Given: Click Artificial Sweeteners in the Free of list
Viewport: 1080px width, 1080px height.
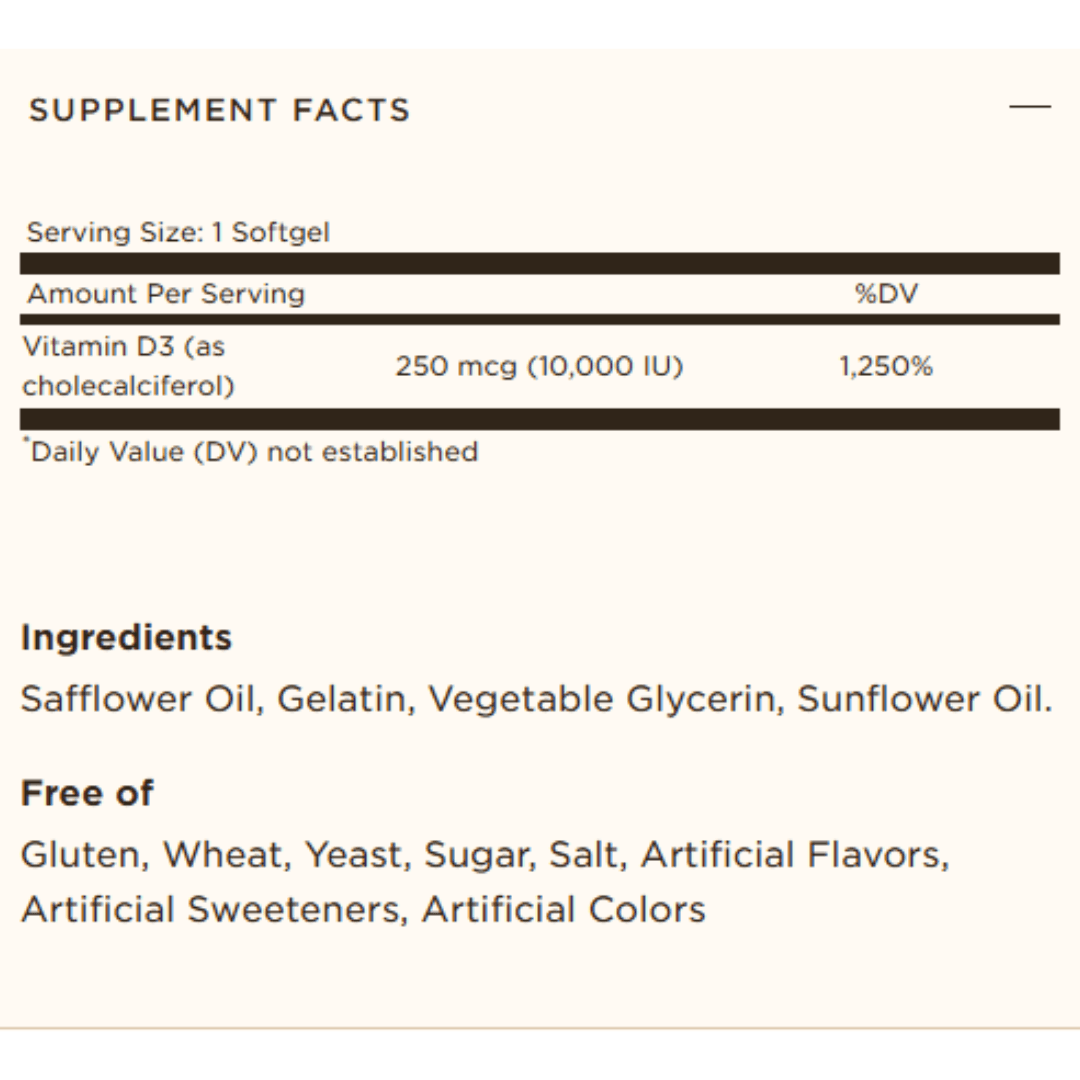Looking at the screenshot, I should coord(210,909).
